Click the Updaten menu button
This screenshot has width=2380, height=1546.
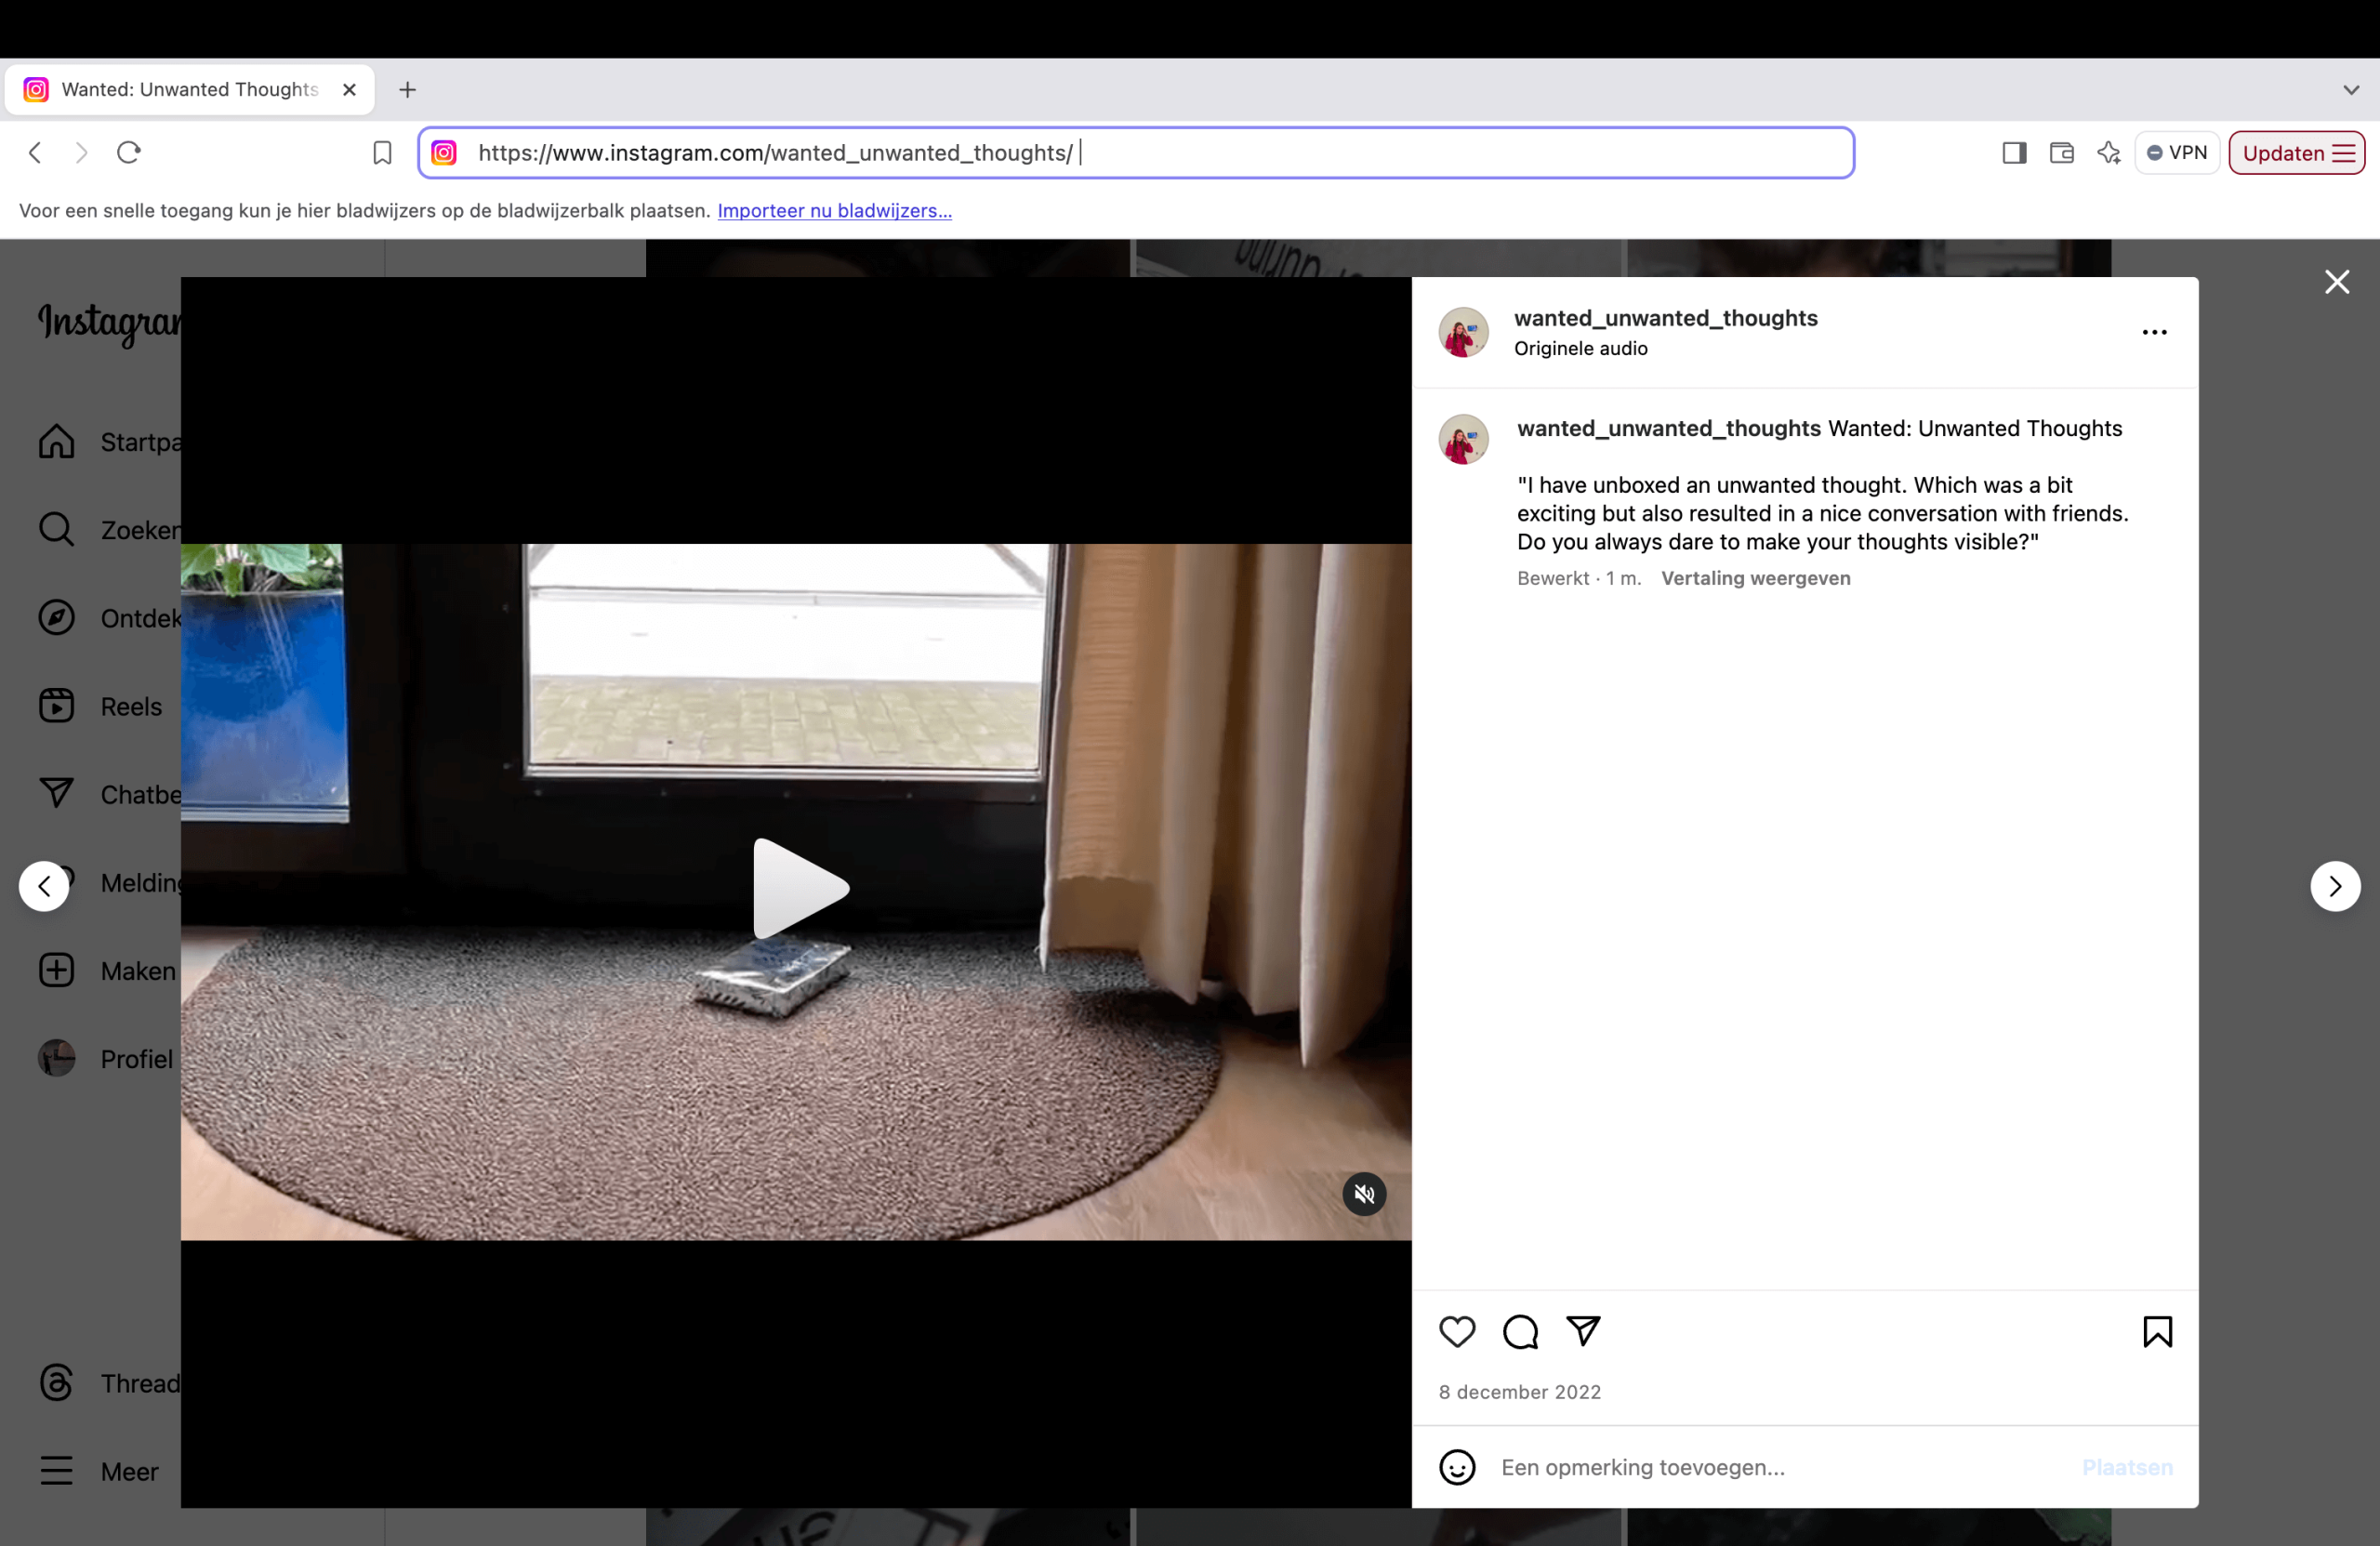click(x=2296, y=153)
